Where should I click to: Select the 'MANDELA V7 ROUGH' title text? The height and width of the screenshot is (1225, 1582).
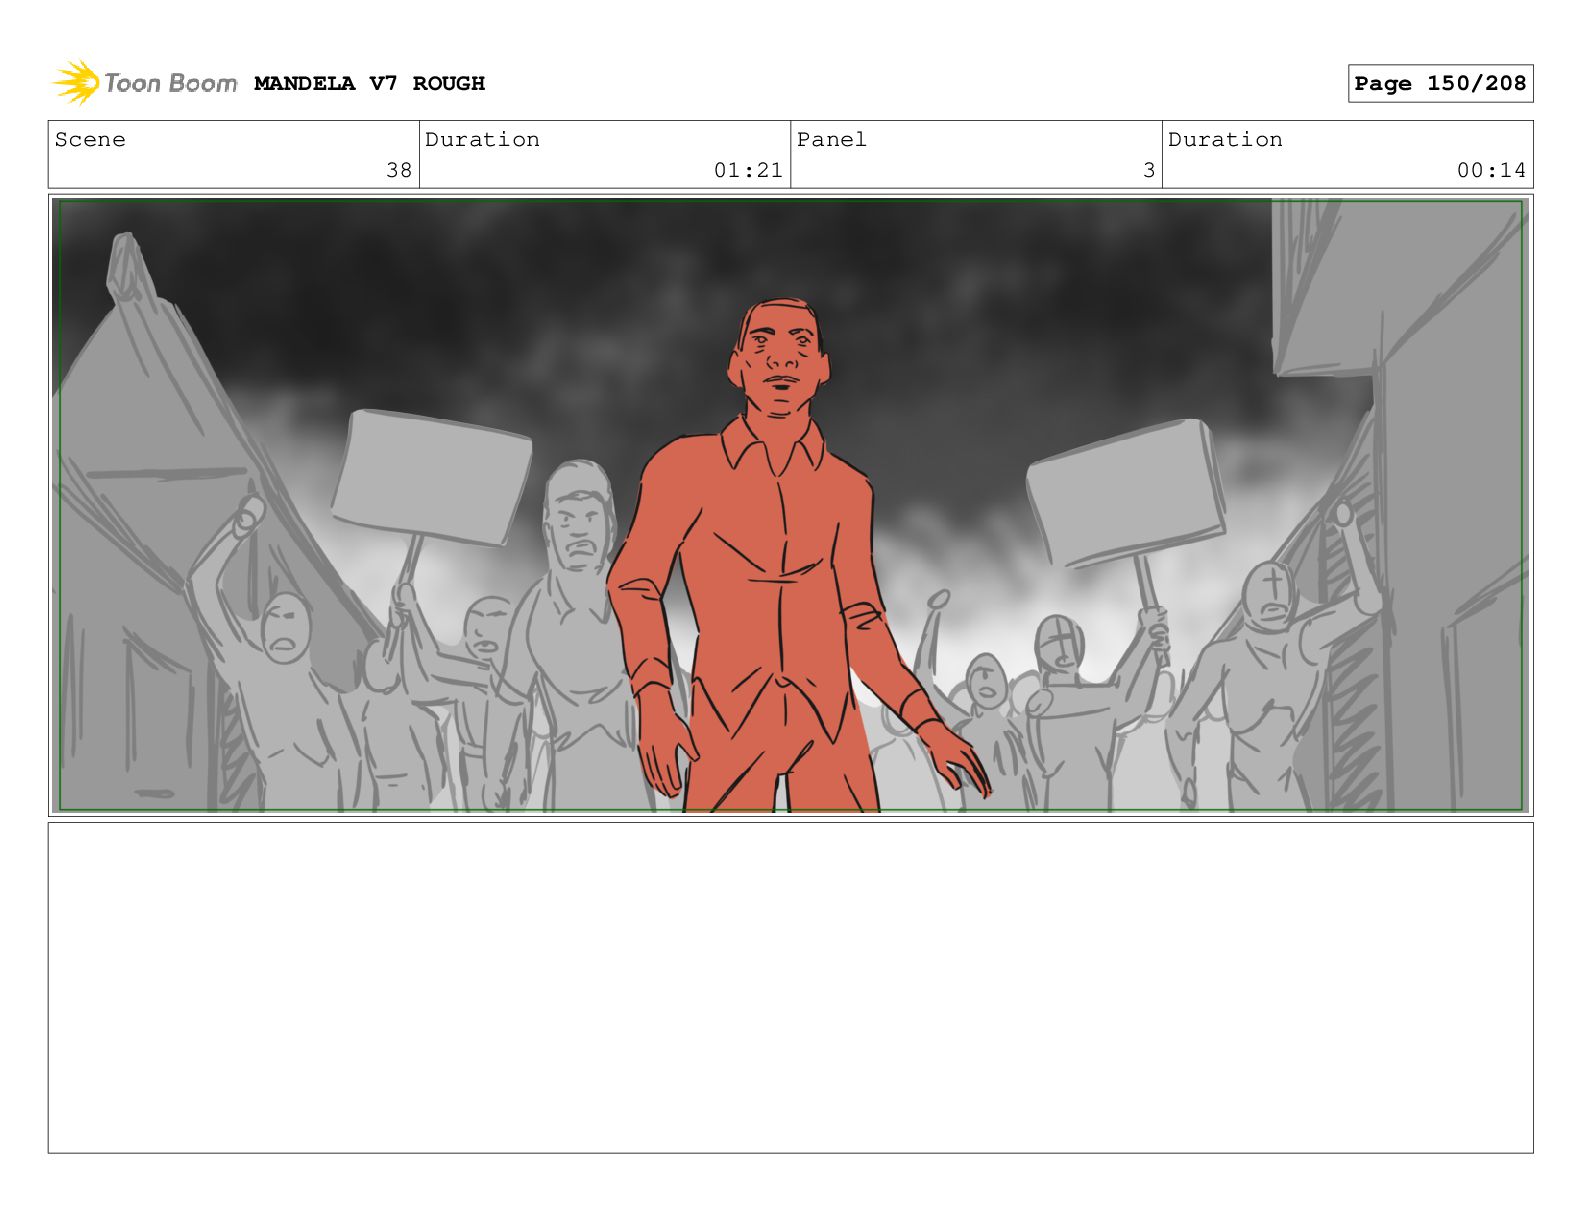pos(369,84)
